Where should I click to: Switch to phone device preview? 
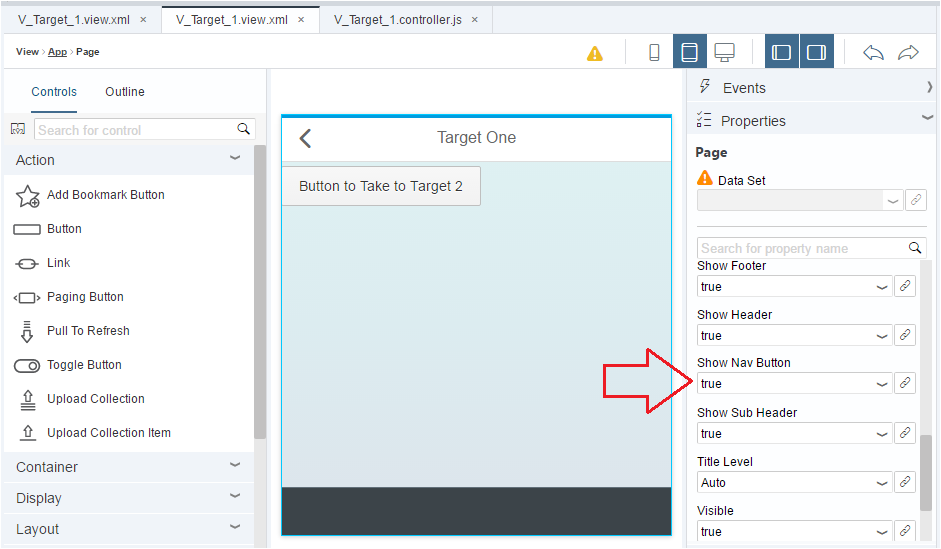pyautogui.click(x=654, y=52)
